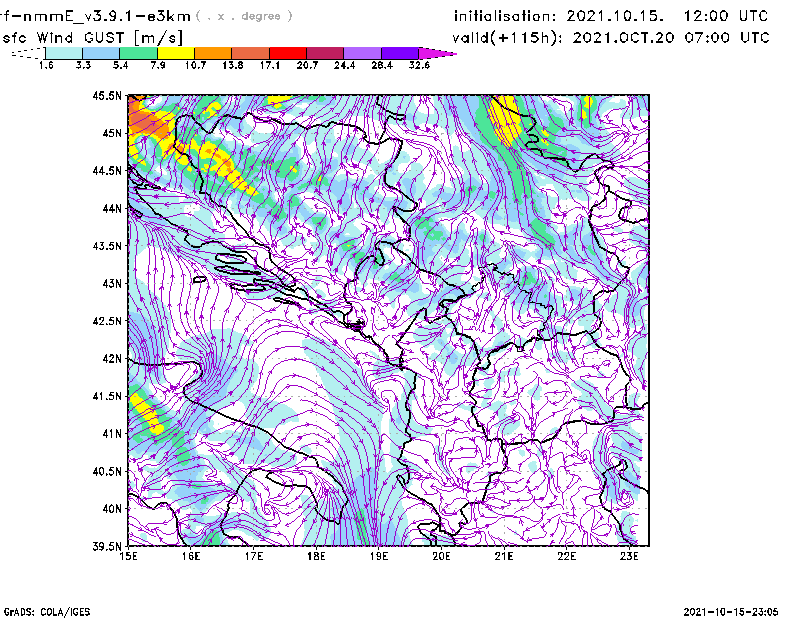Image resolution: width=800 pixels, height=618 pixels.
Task: Click the crimson legend swatch
Action: [x=325, y=53]
